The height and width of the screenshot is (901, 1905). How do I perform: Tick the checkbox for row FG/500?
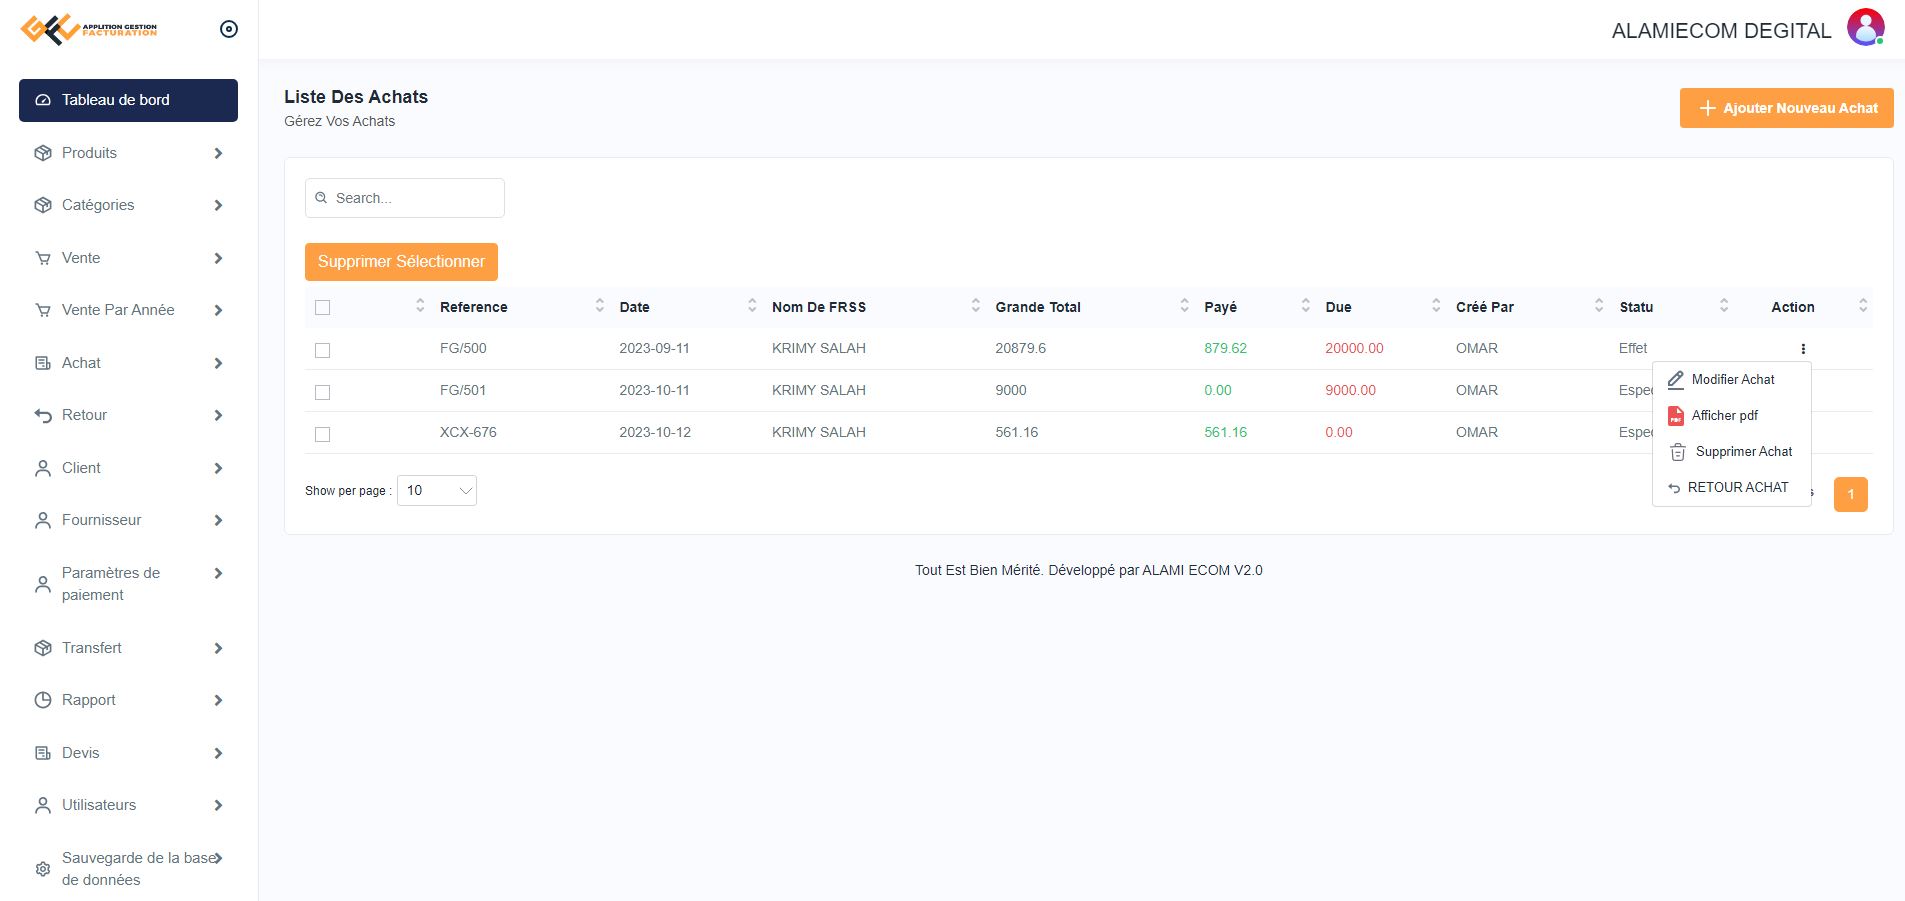[x=322, y=350]
